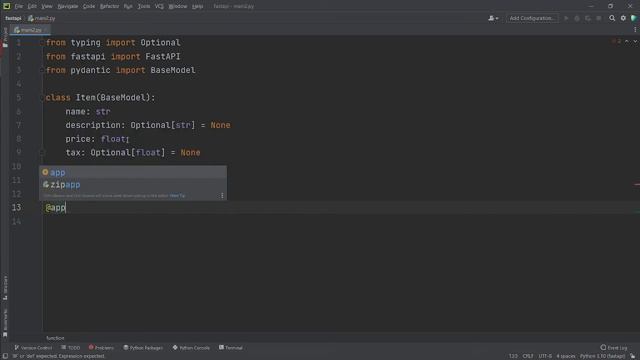
Task: Click the Run play icon
Action: [x=566, y=18]
